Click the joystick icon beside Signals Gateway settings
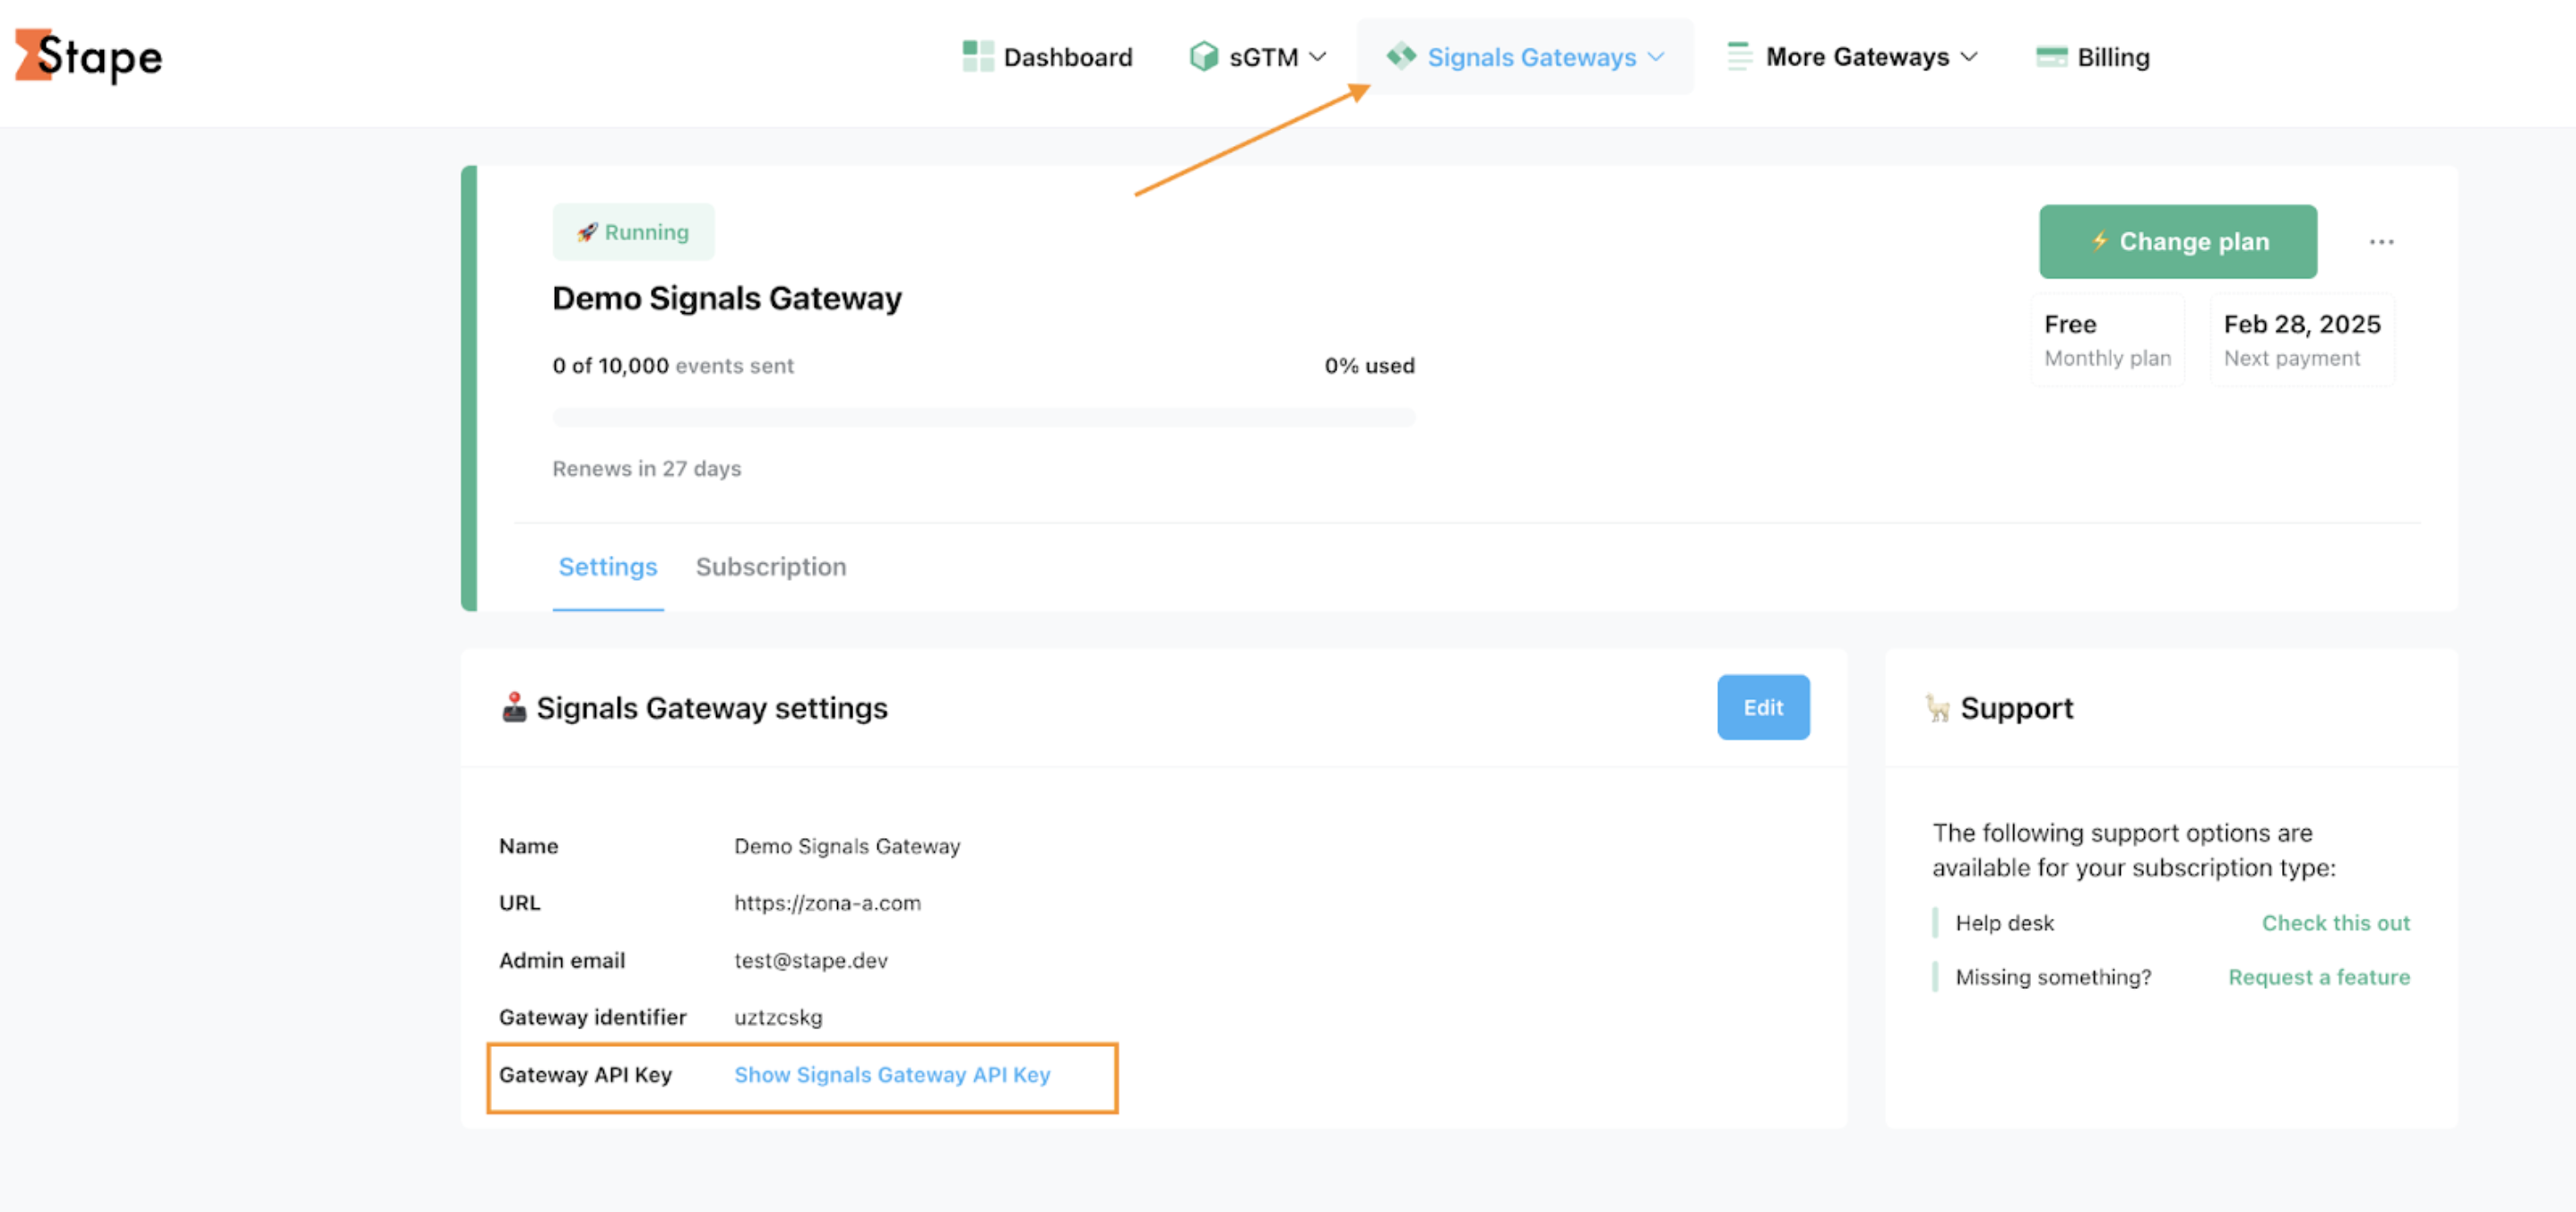This screenshot has width=2576, height=1212. click(x=516, y=707)
